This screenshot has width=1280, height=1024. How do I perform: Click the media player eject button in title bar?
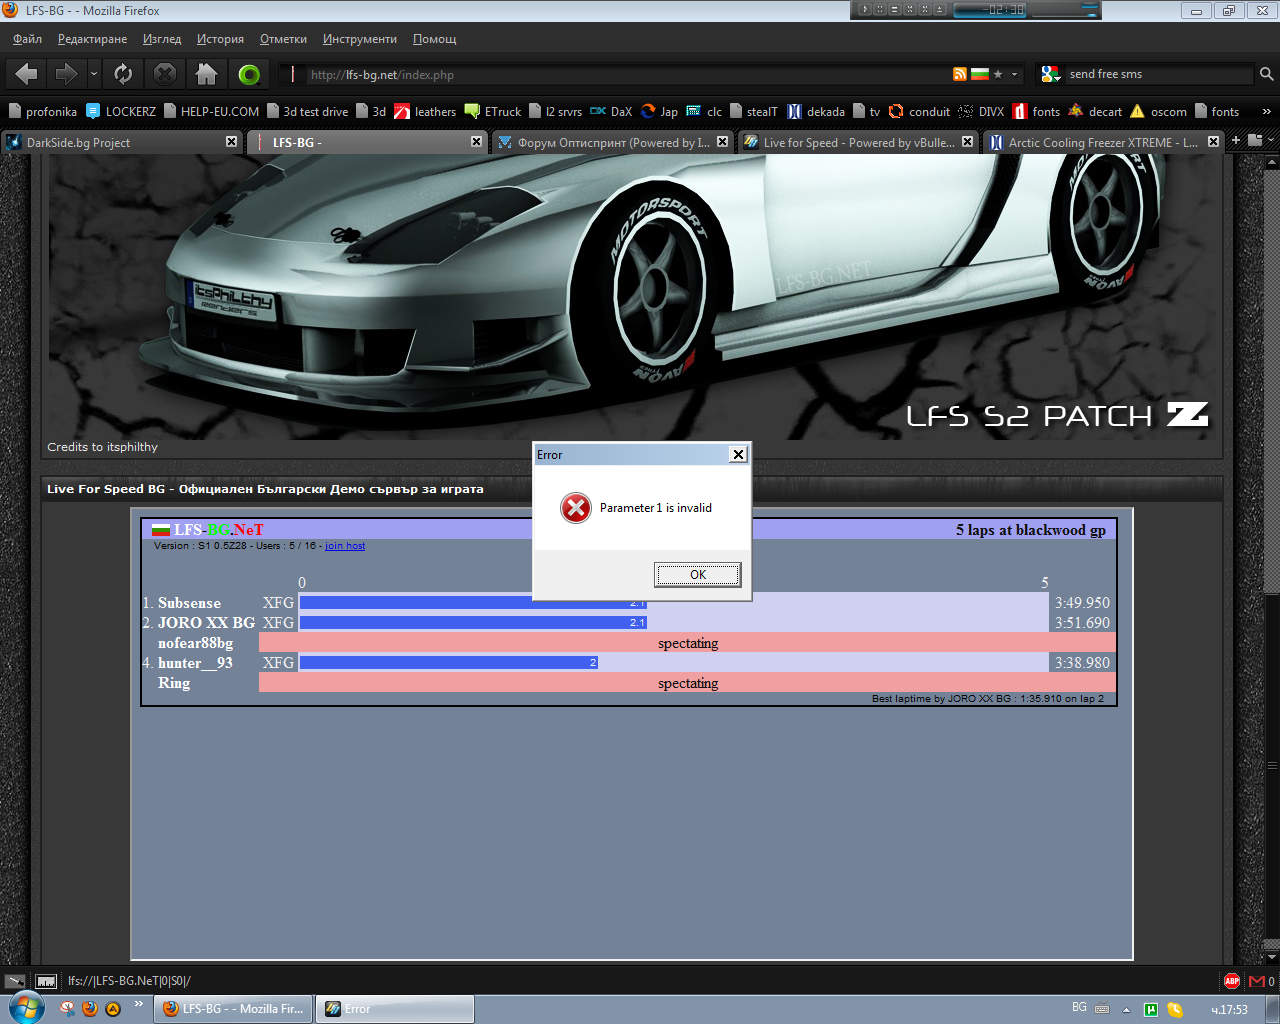click(939, 10)
